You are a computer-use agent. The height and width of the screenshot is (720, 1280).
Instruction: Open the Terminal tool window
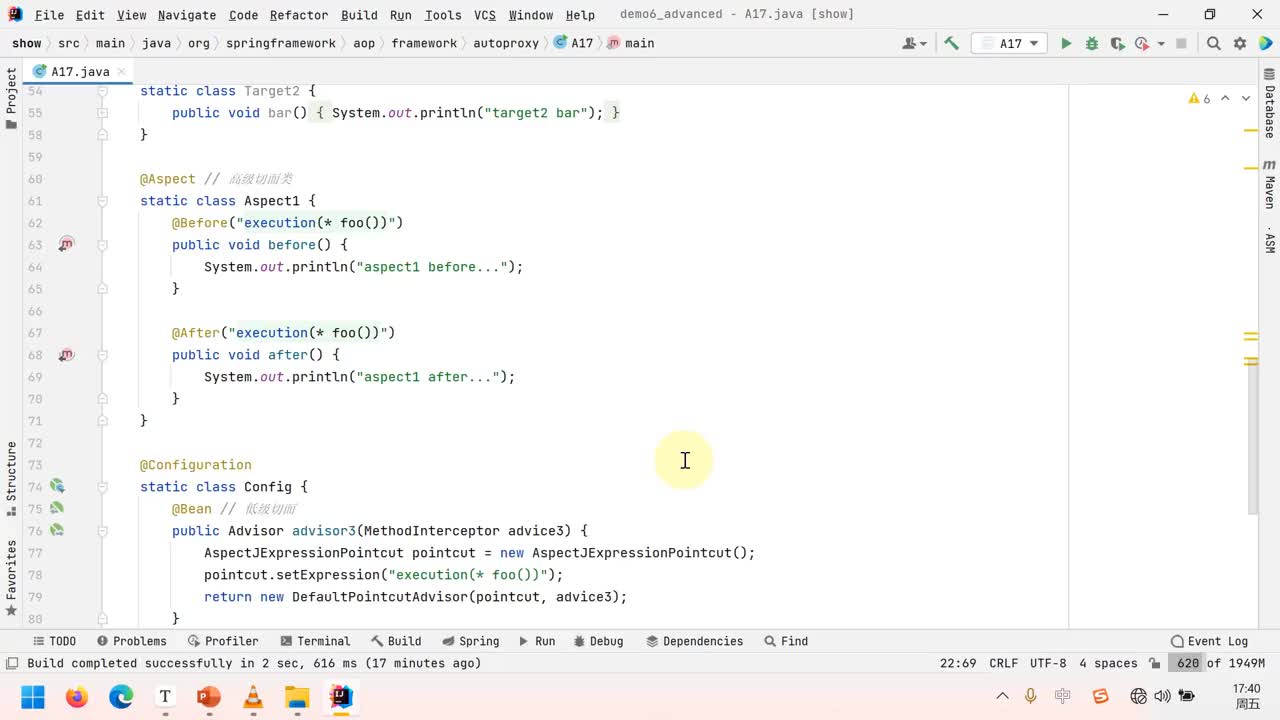[x=314, y=641]
